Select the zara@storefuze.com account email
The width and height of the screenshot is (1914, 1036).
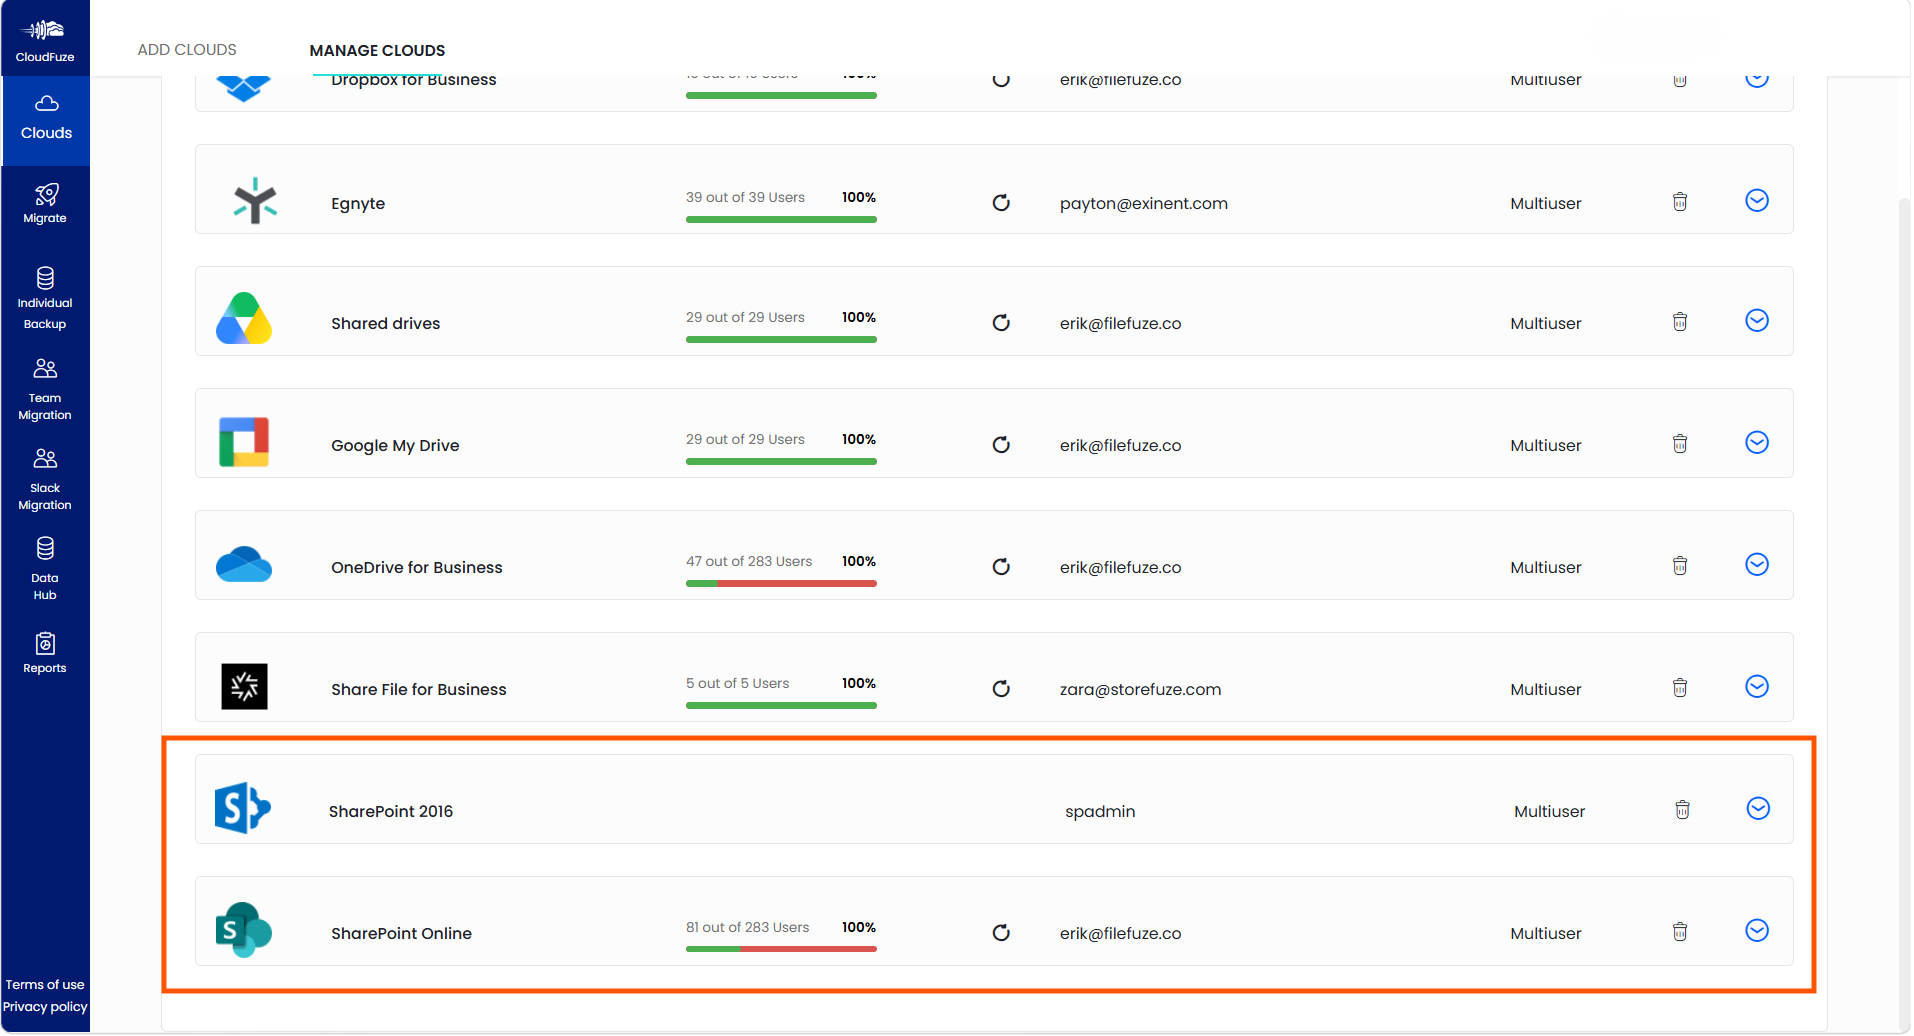1141,690
